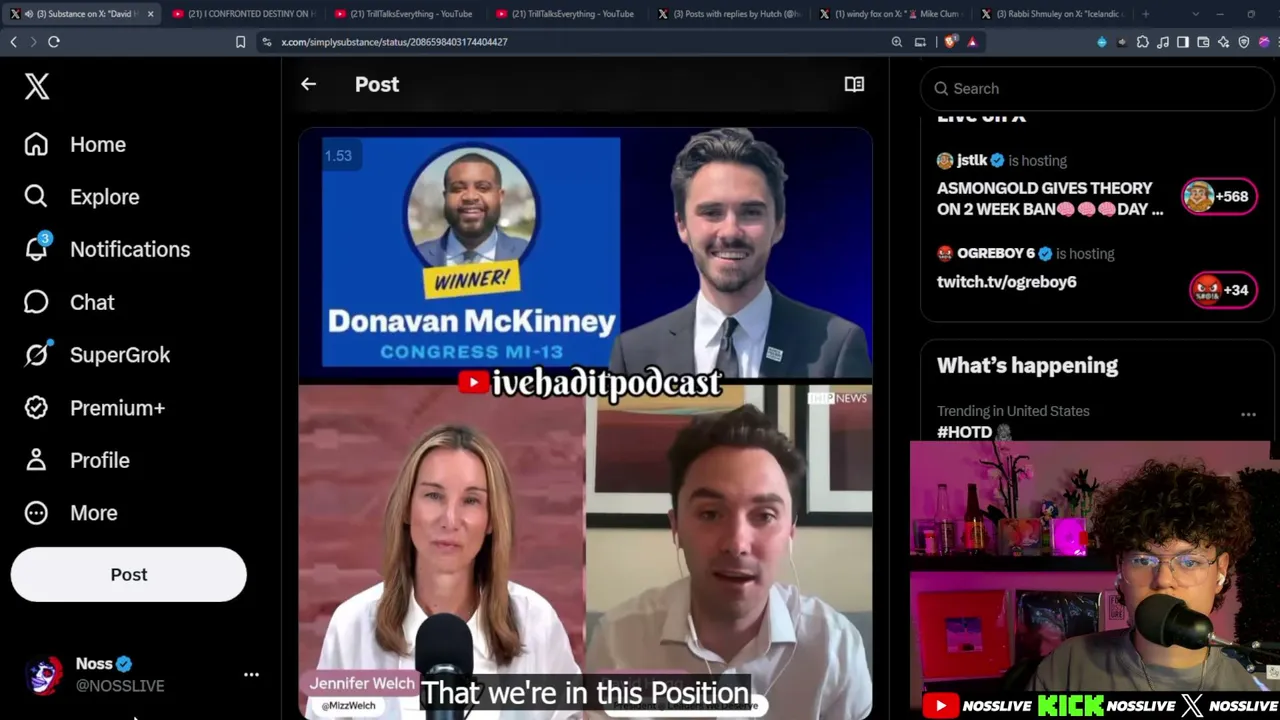This screenshot has height=720, width=1280.
Task: Switch to I CONFRONTED DESTINY YouTube tab
Action: tap(243, 14)
